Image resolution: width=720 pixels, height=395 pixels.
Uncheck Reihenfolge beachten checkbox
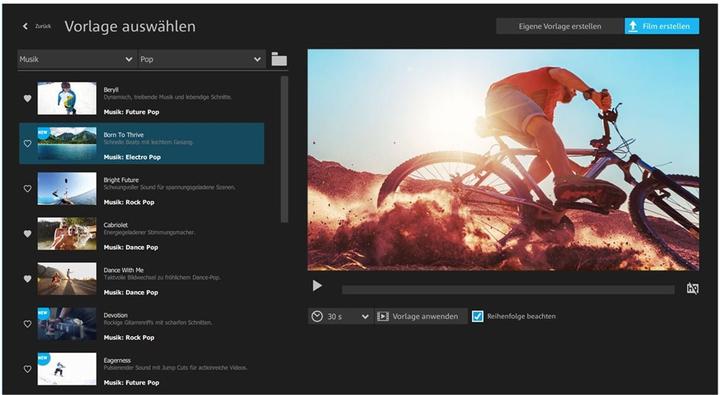pyautogui.click(x=478, y=316)
